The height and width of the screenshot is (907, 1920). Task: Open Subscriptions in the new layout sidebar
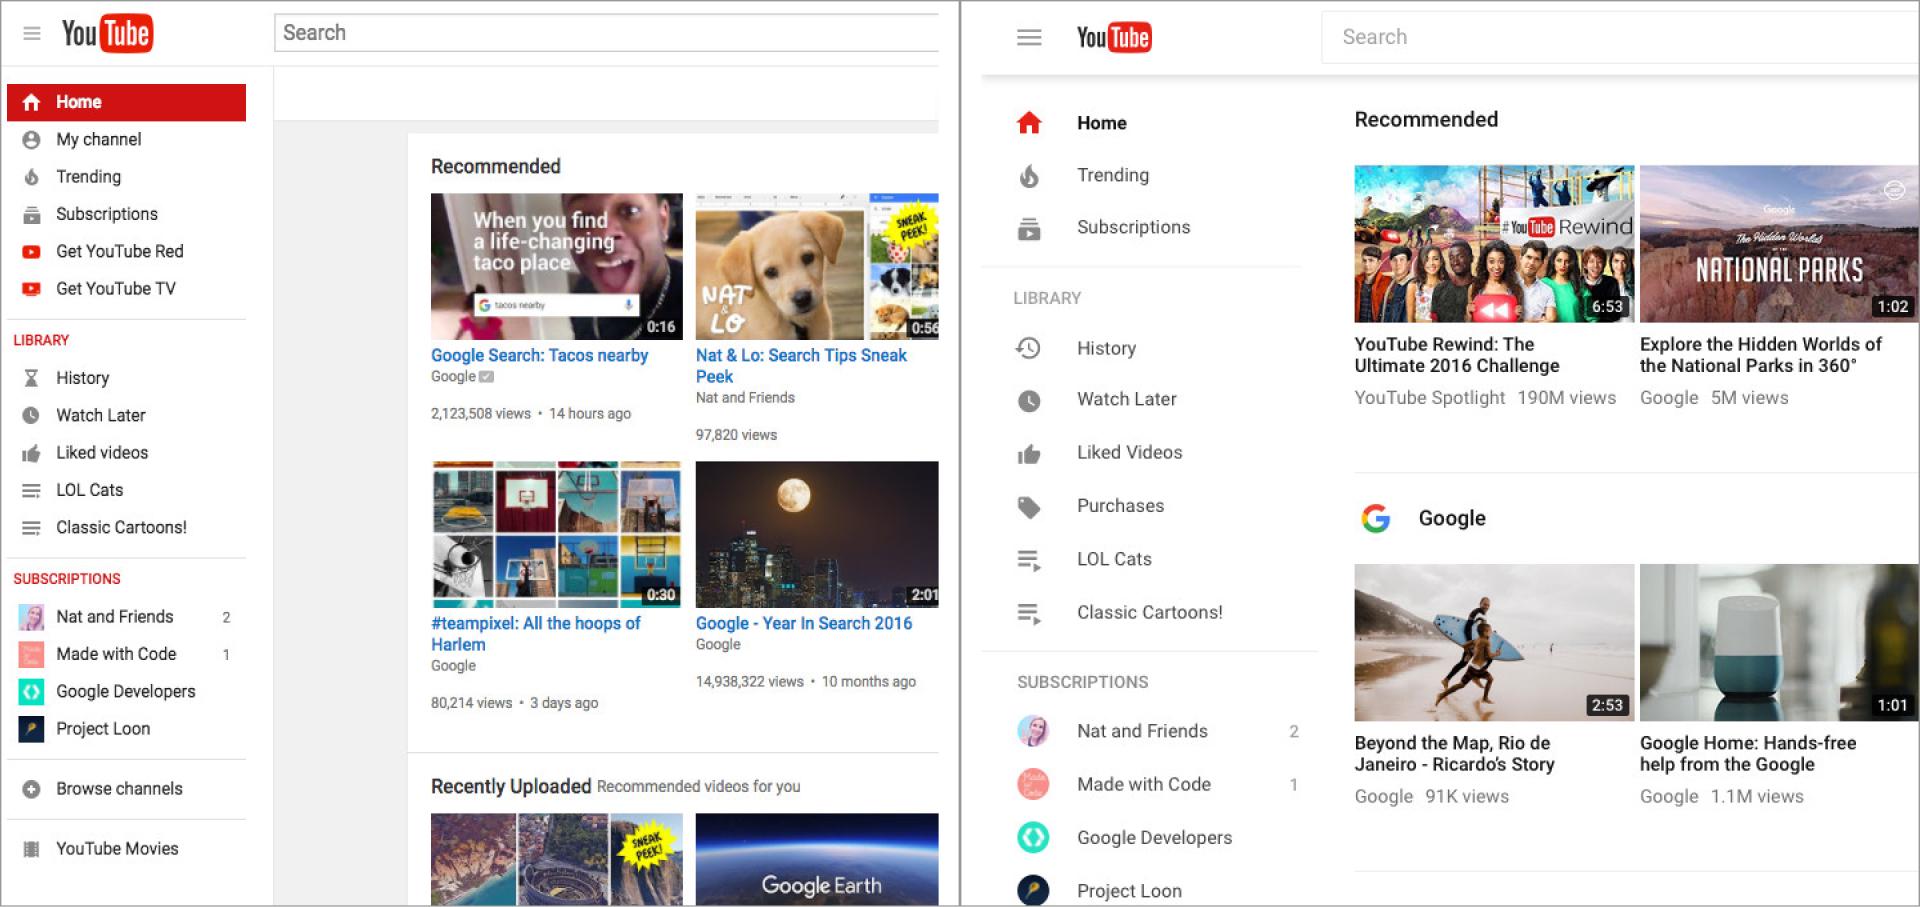[1133, 227]
